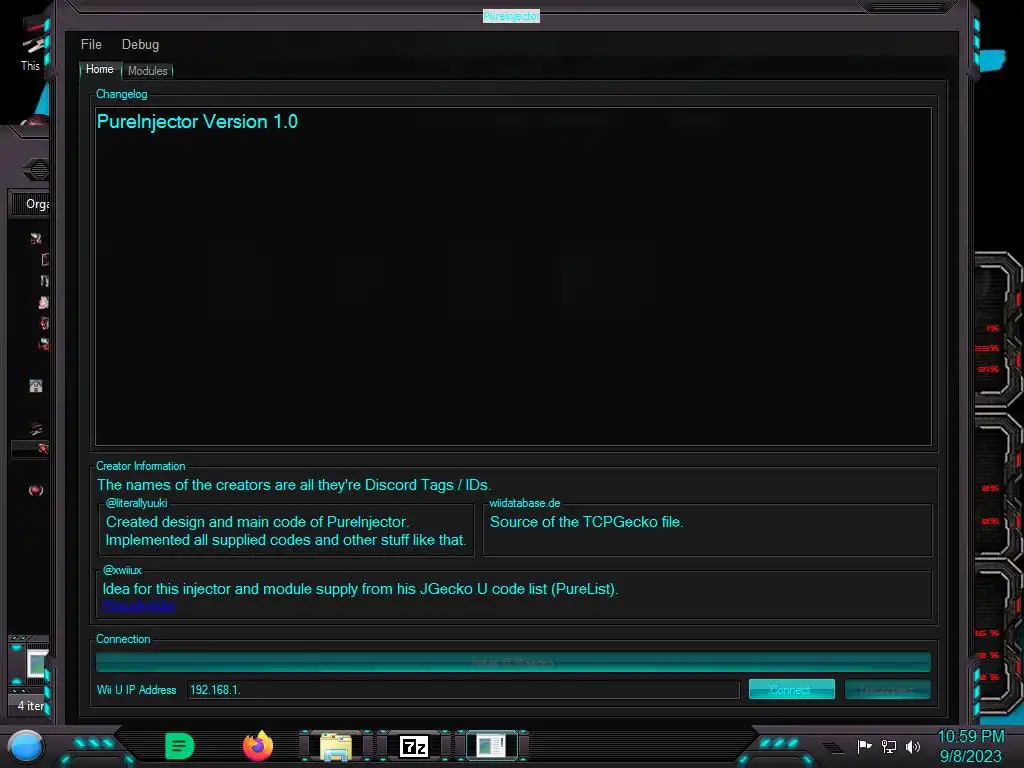Click the network tray icon

click(889, 746)
